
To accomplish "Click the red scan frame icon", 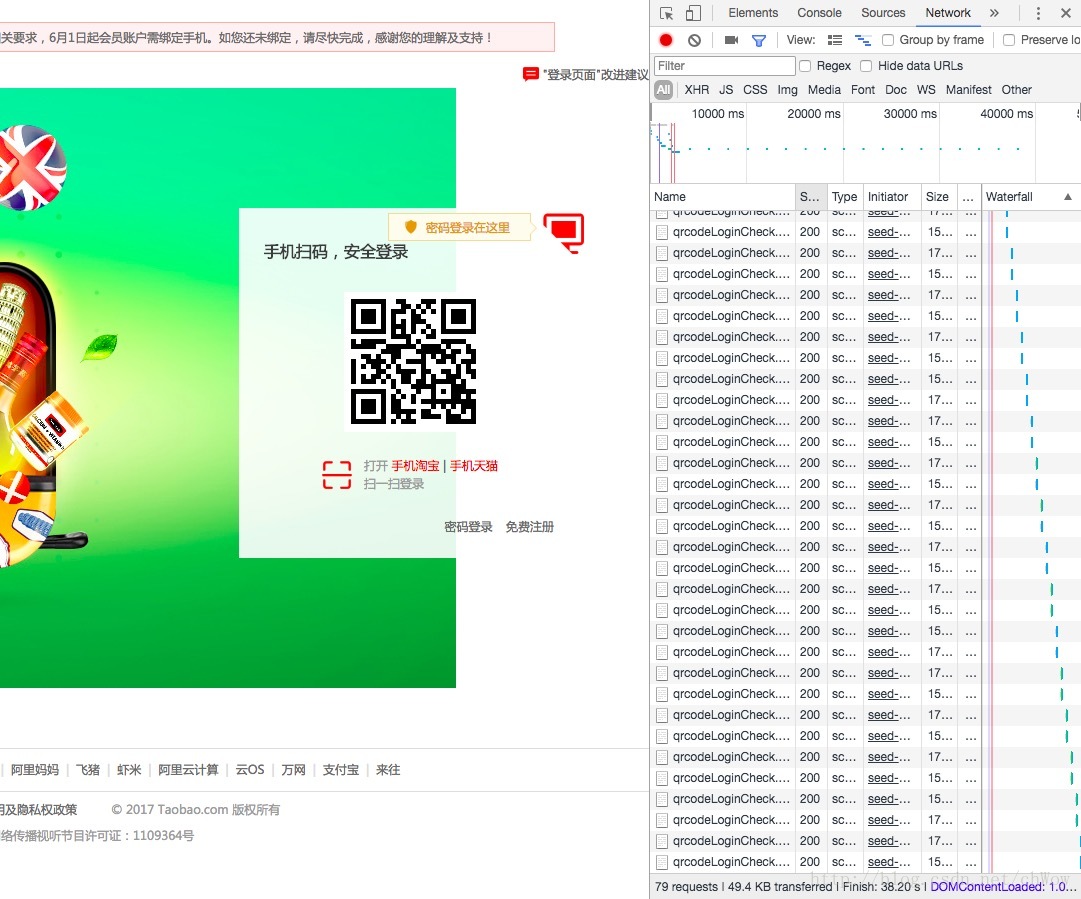I will (x=337, y=475).
